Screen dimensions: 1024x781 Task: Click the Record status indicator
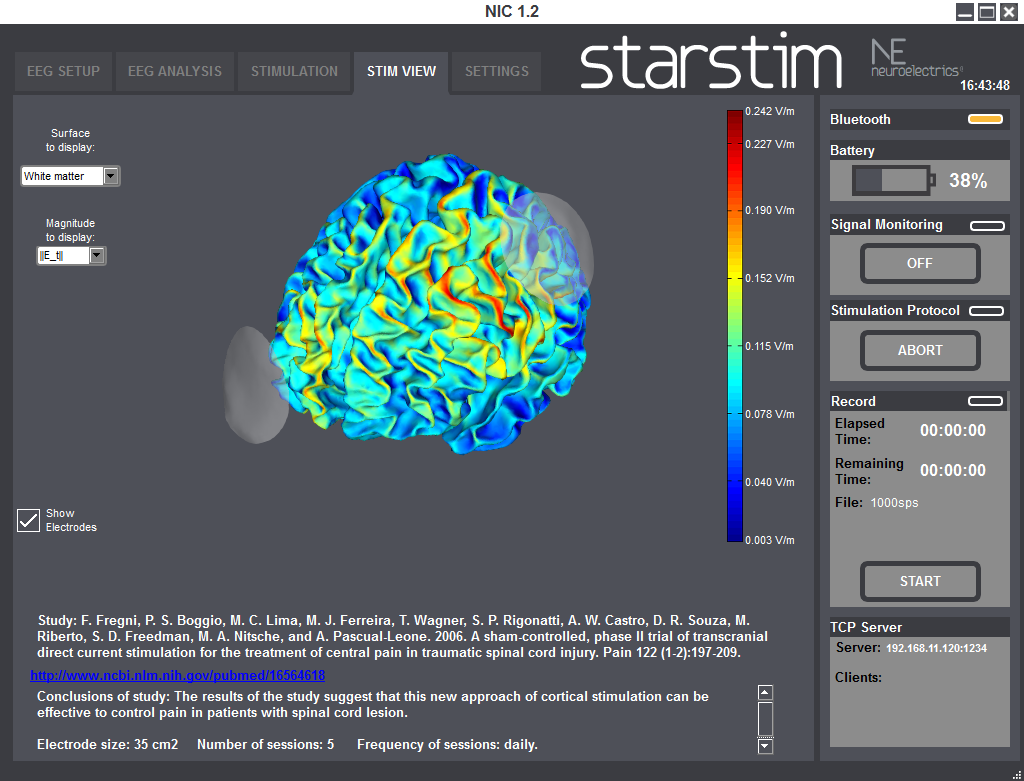click(985, 401)
